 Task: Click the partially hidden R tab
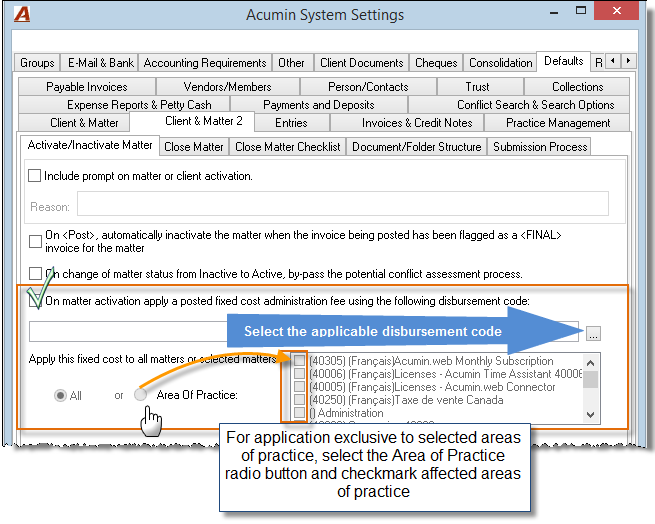pos(598,63)
